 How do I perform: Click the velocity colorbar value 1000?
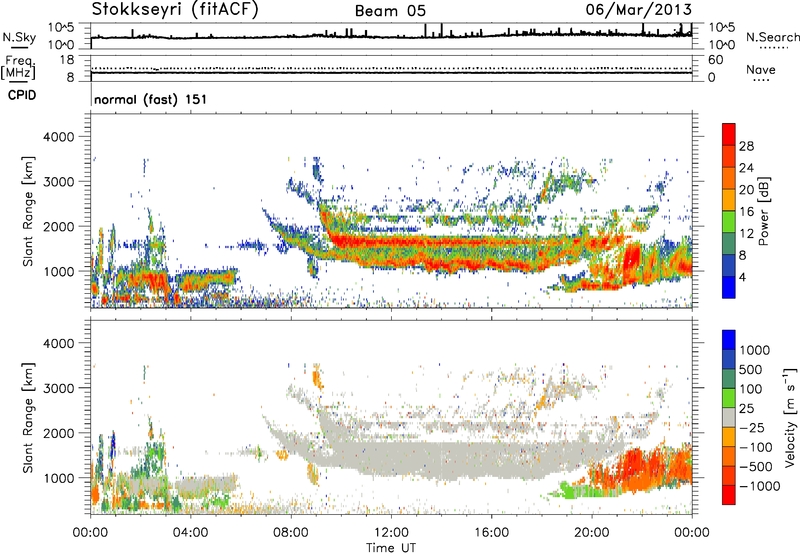(755, 350)
